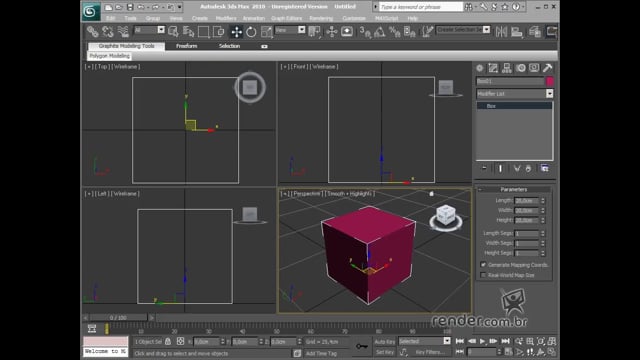Open the Hierarchy panel tab icon

coord(507,68)
